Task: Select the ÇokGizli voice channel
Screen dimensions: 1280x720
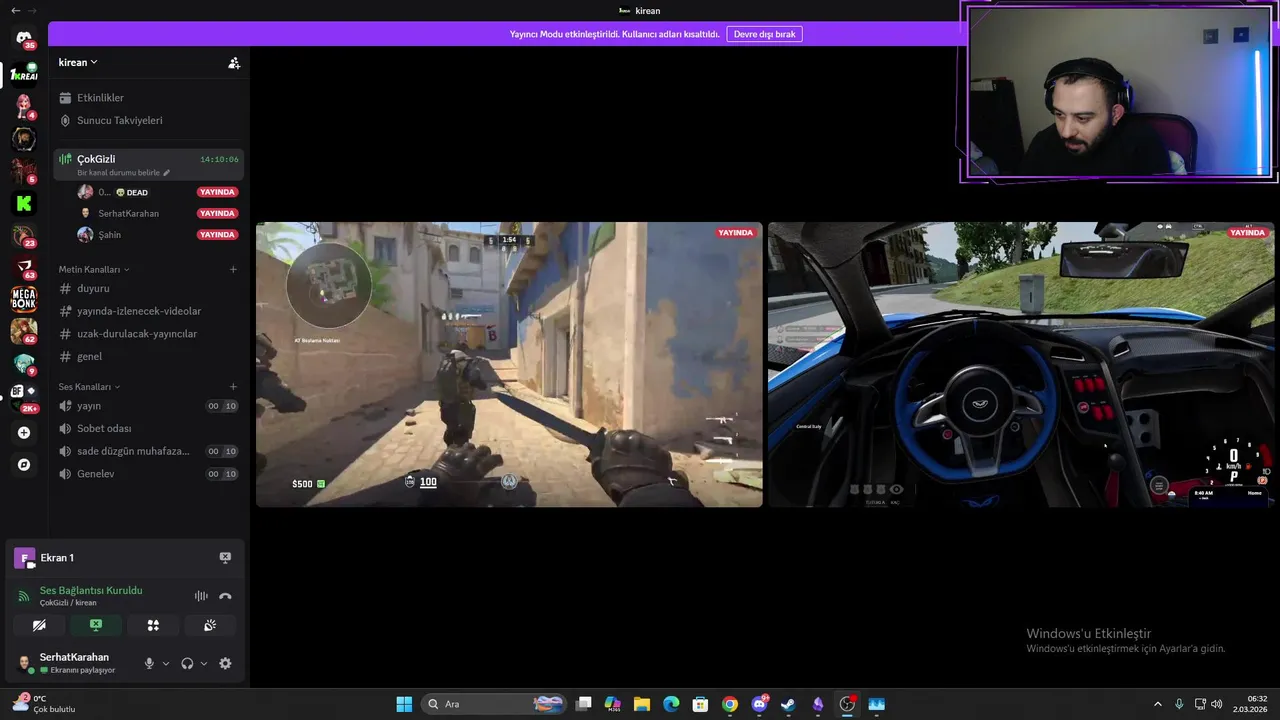Action: pos(148,164)
